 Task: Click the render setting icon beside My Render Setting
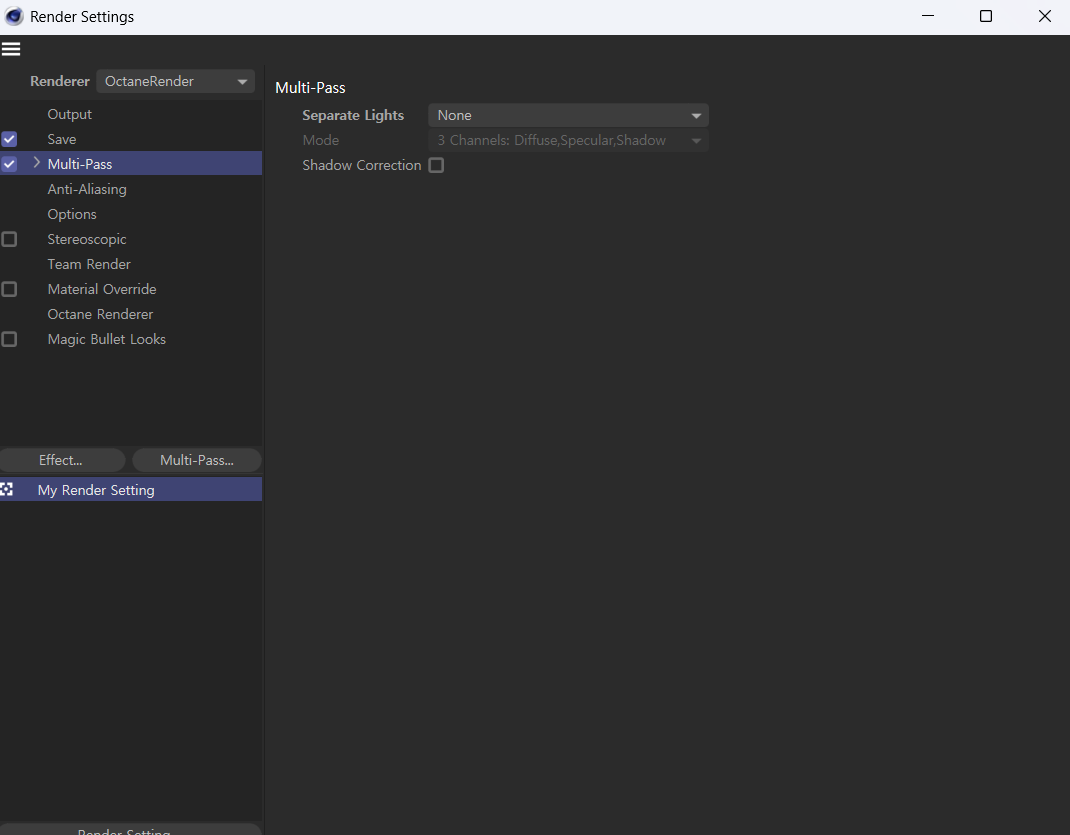7,489
